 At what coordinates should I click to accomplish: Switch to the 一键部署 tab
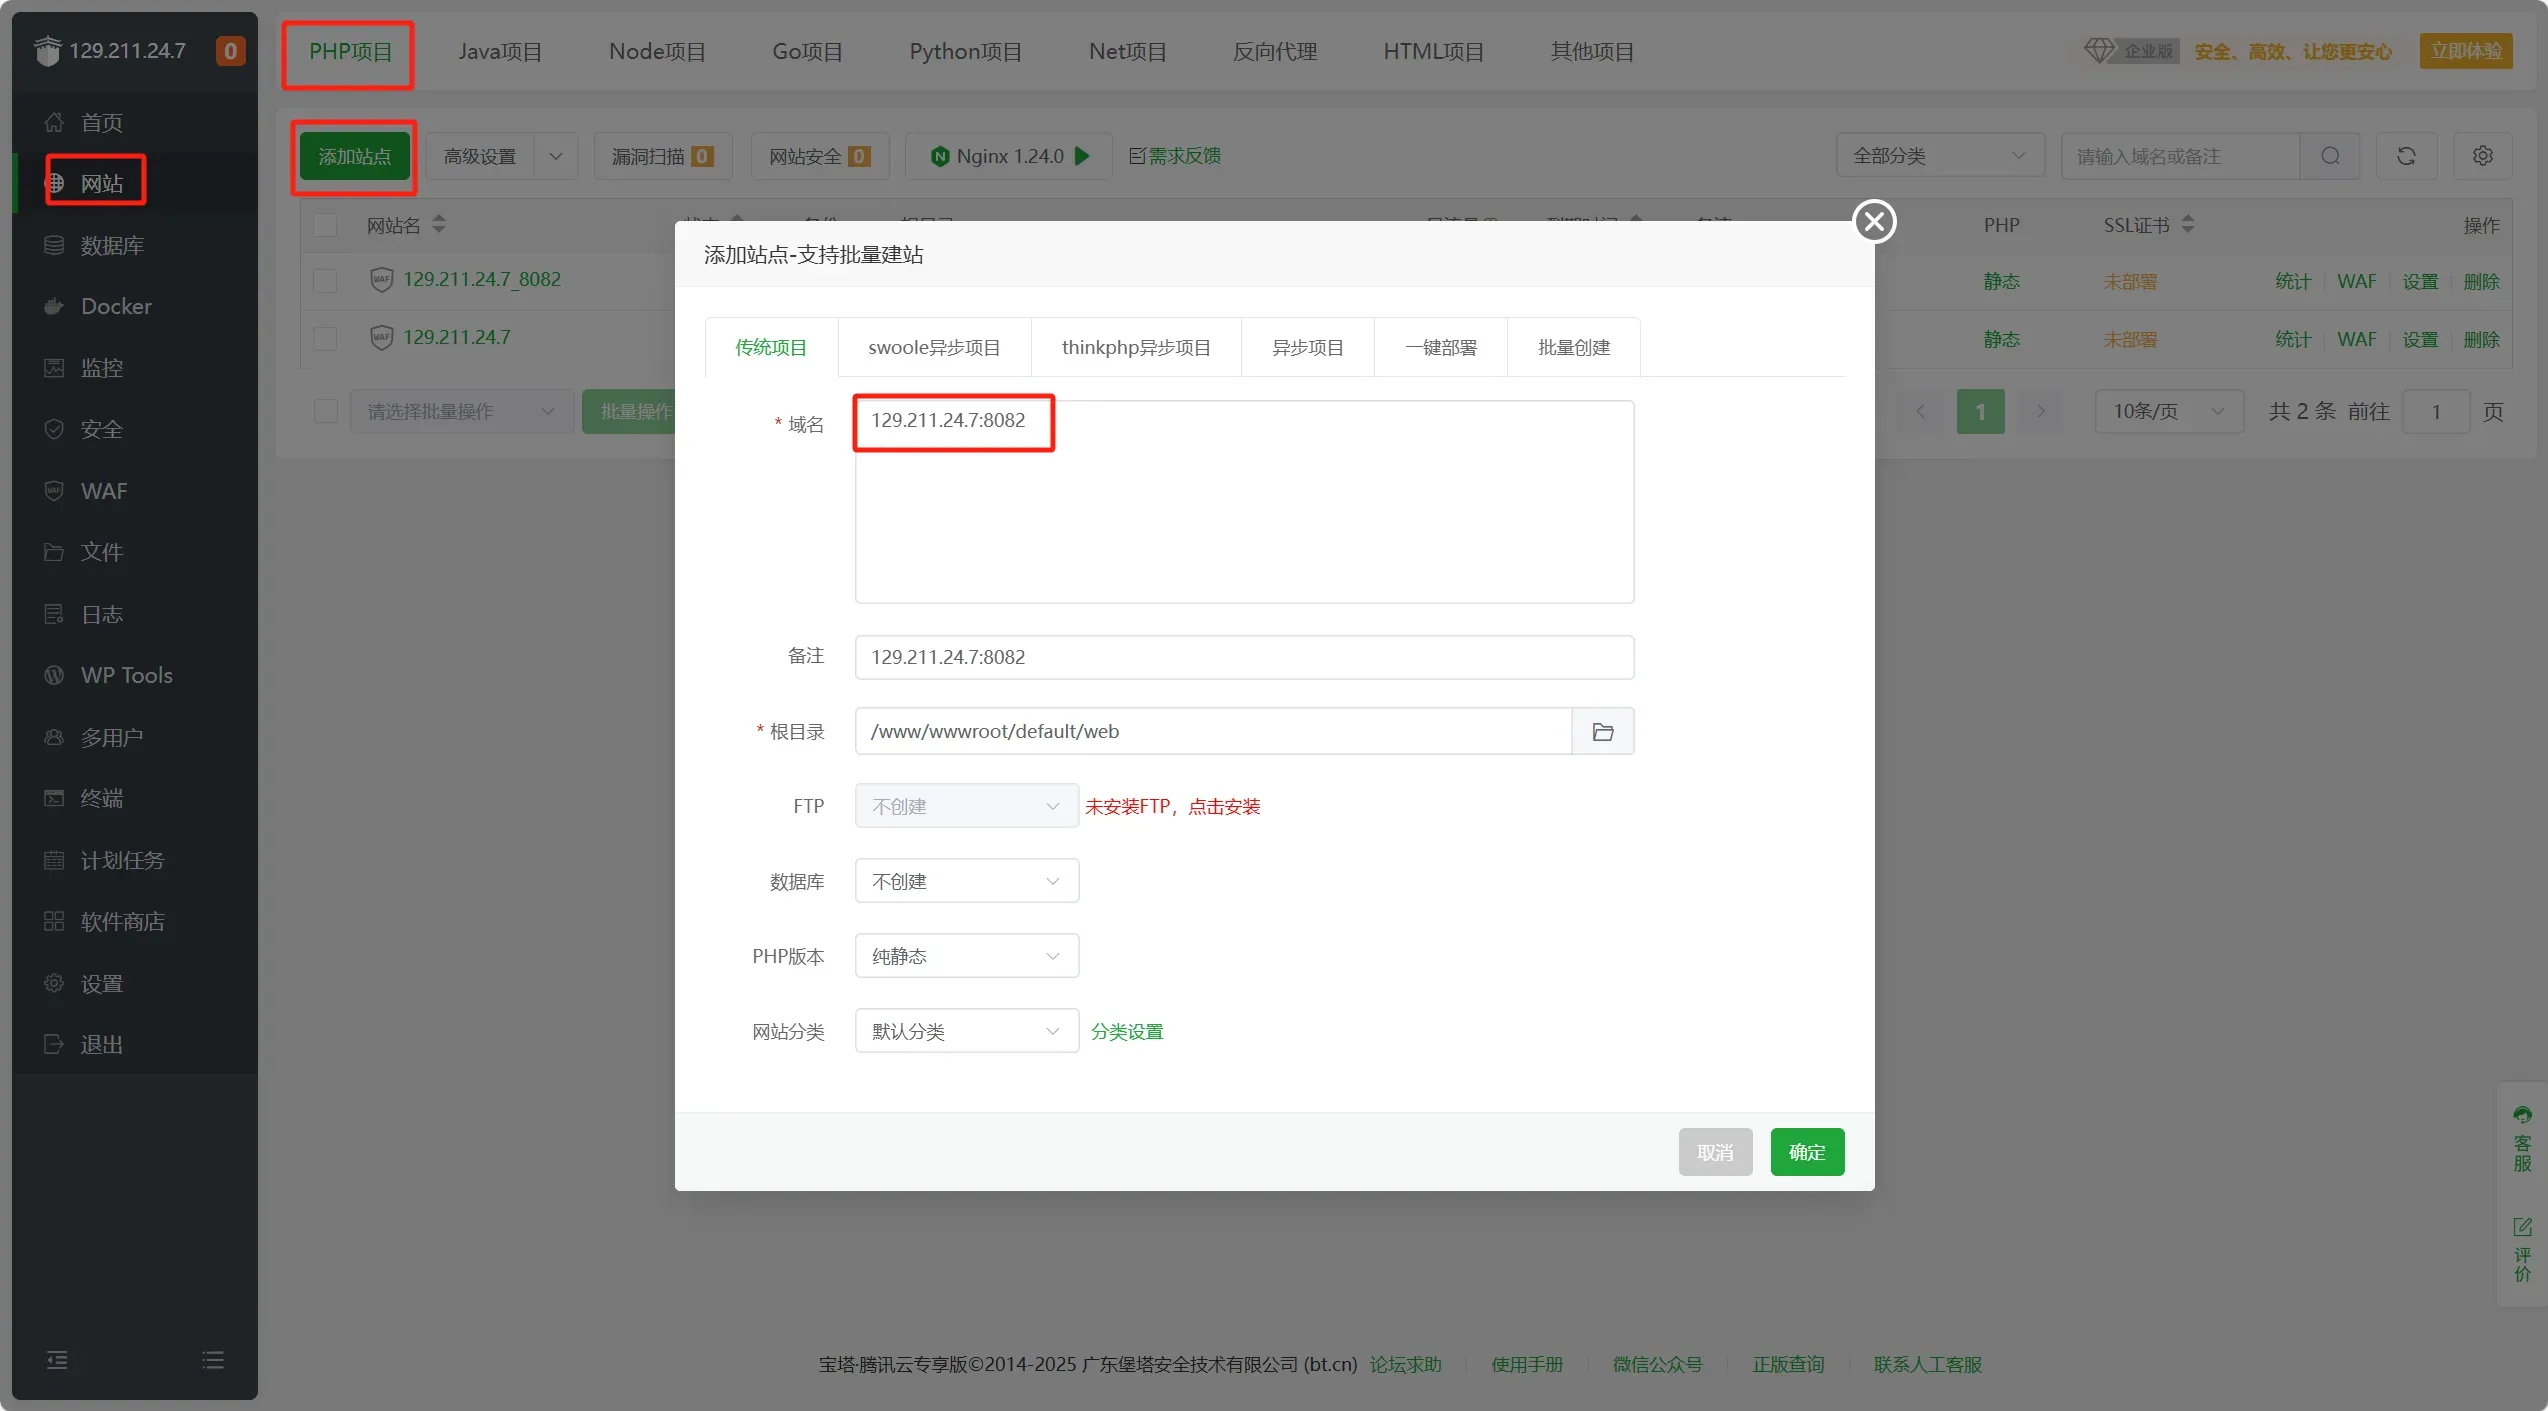[1440, 348]
